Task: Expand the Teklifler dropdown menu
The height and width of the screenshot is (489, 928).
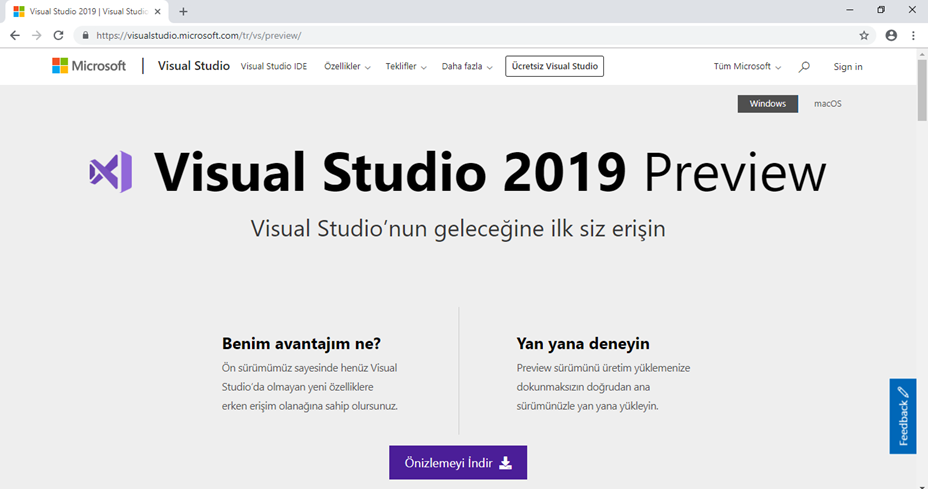Action: coord(406,66)
